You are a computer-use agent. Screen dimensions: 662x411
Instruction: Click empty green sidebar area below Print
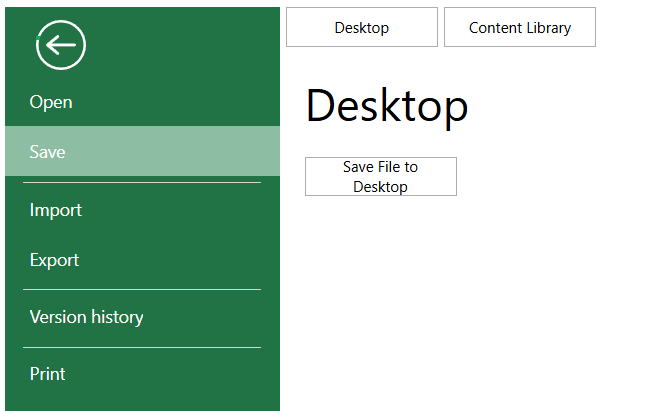(141, 400)
